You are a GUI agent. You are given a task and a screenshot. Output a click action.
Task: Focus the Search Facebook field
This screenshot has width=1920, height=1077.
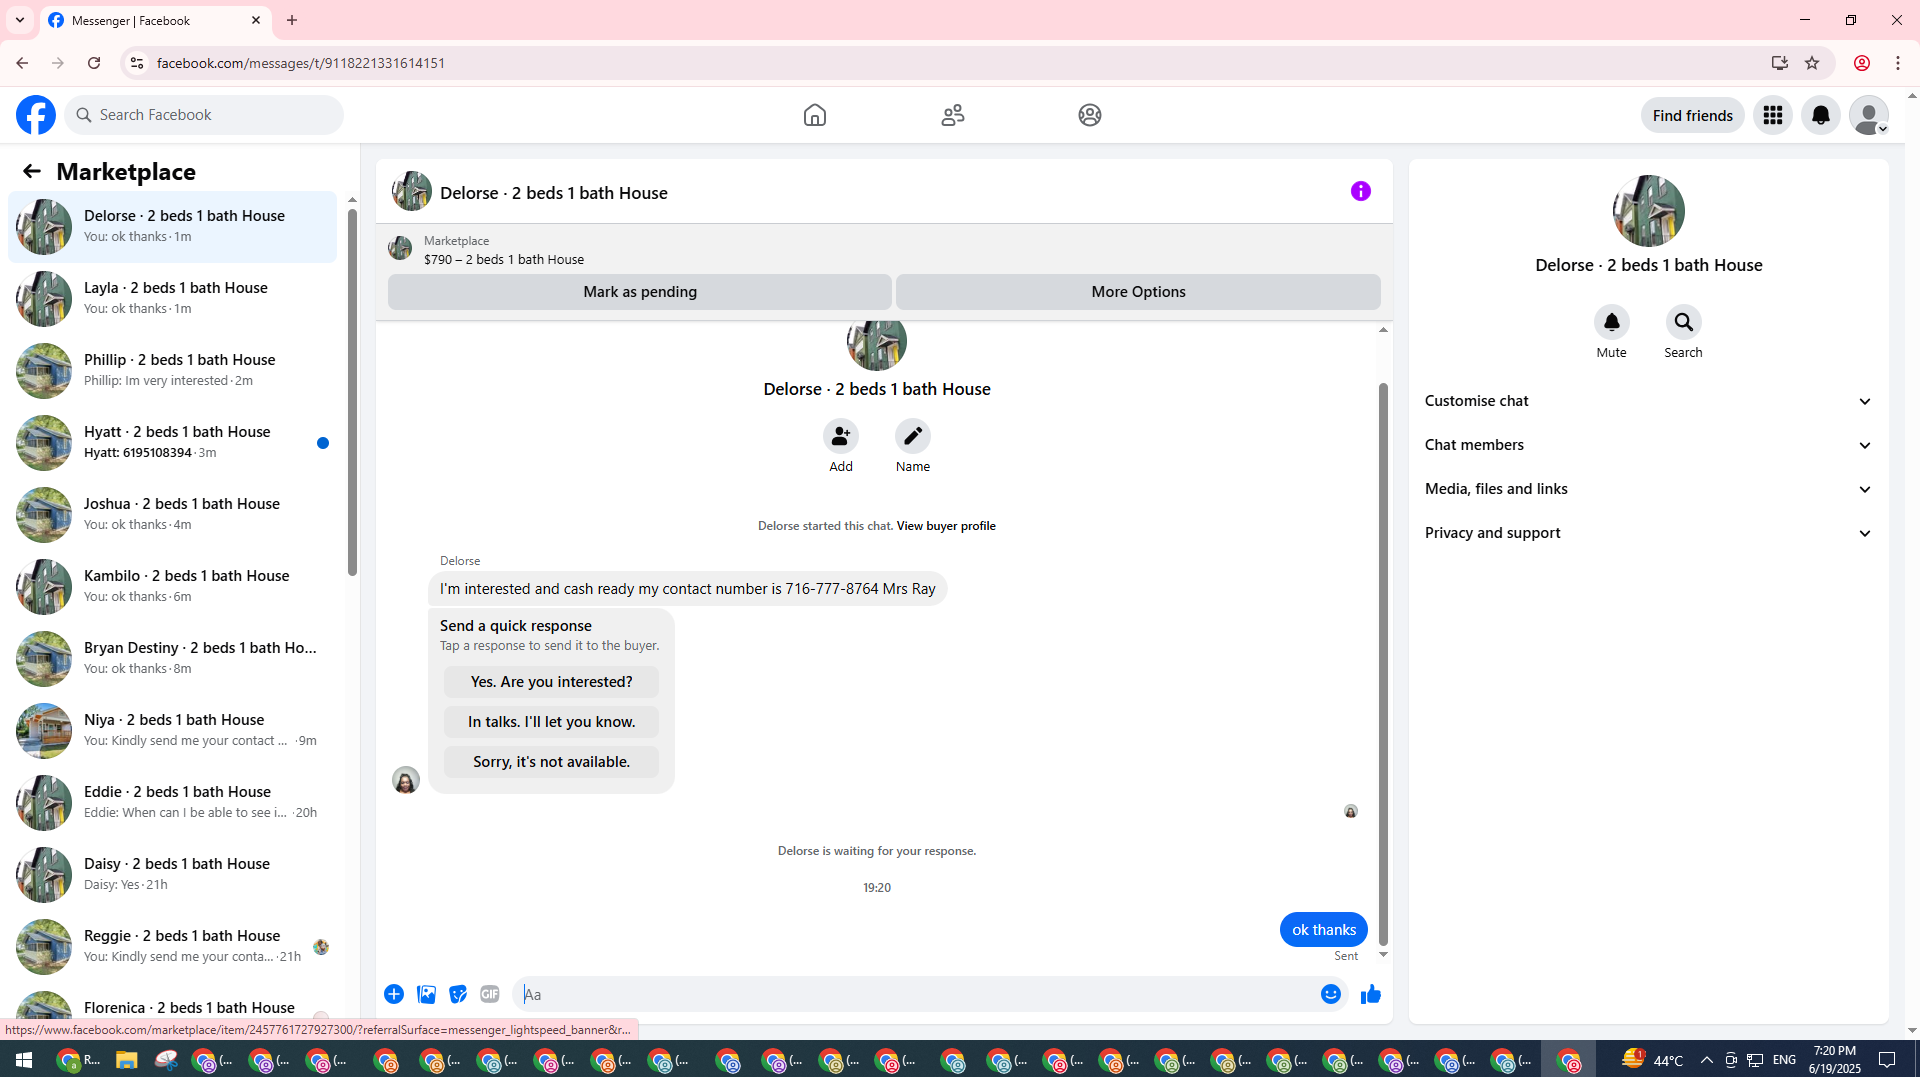(204, 115)
